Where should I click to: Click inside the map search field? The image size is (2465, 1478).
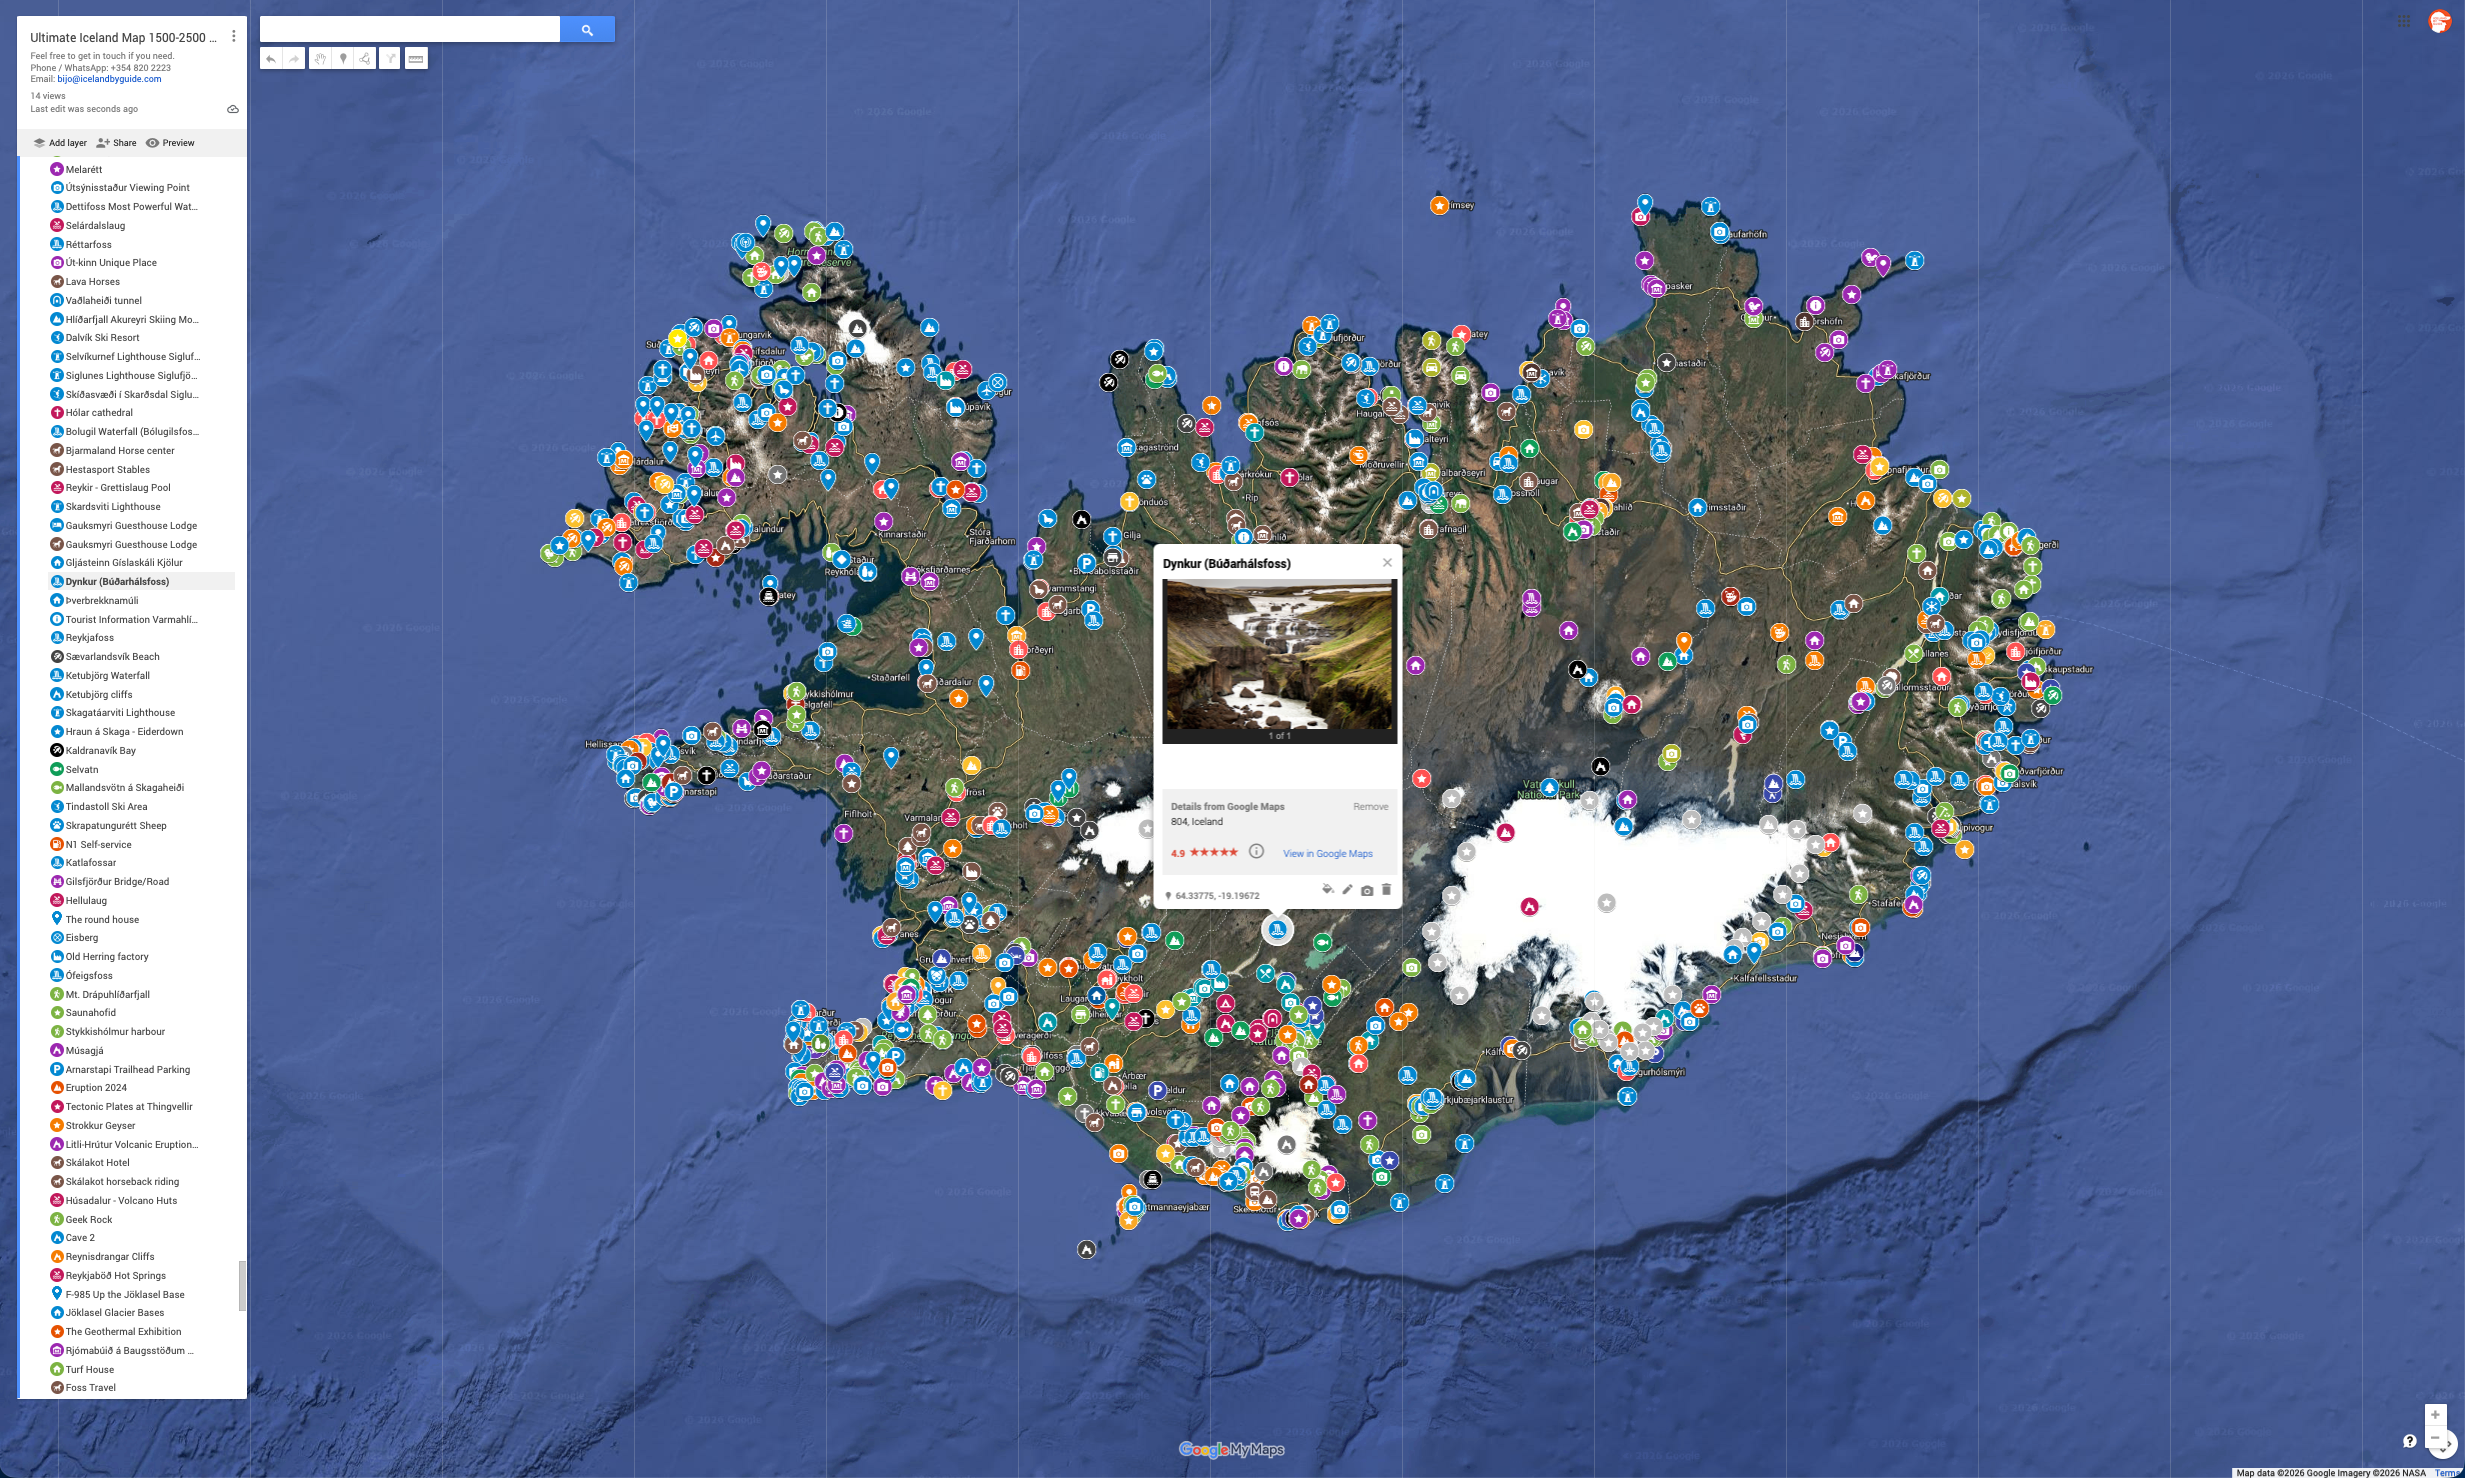pyautogui.click(x=410, y=30)
